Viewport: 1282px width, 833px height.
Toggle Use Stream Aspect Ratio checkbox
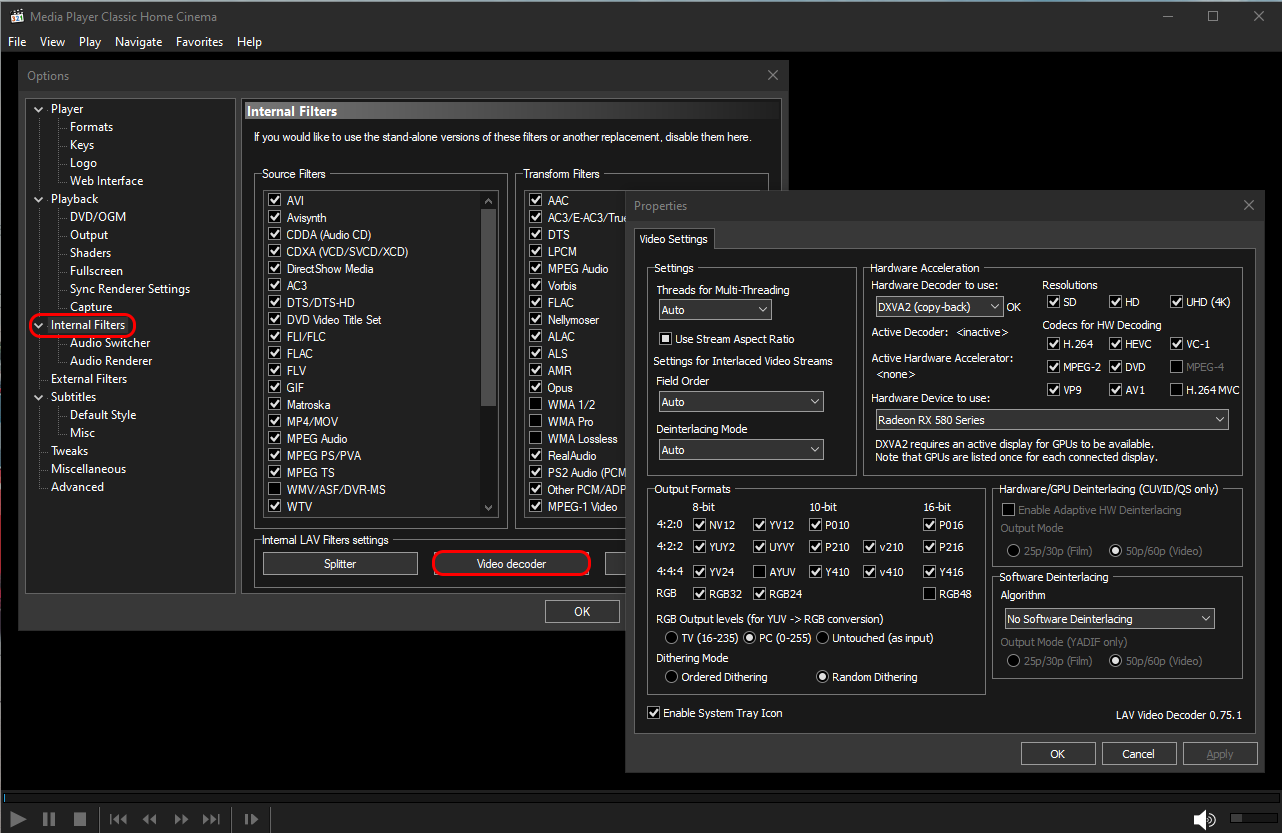665,339
